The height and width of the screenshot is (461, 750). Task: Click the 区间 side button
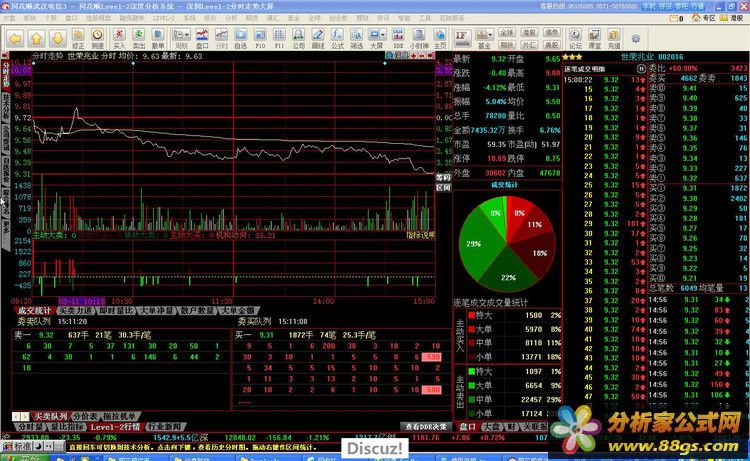tap(443, 188)
